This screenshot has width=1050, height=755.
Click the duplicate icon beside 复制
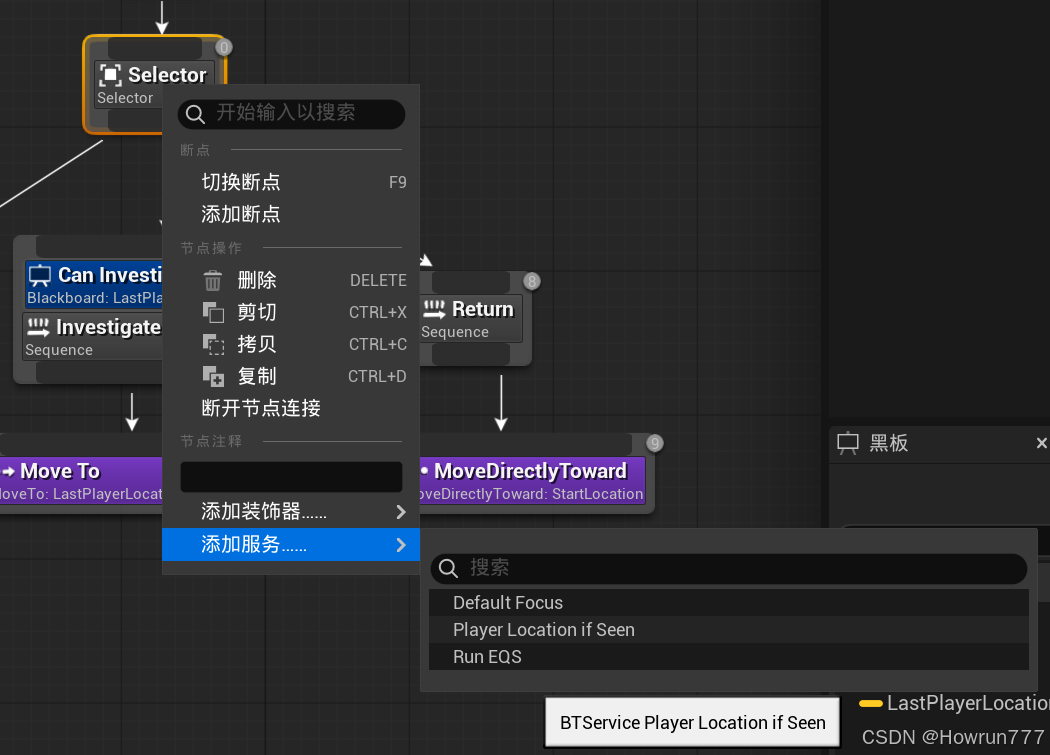[213, 376]
